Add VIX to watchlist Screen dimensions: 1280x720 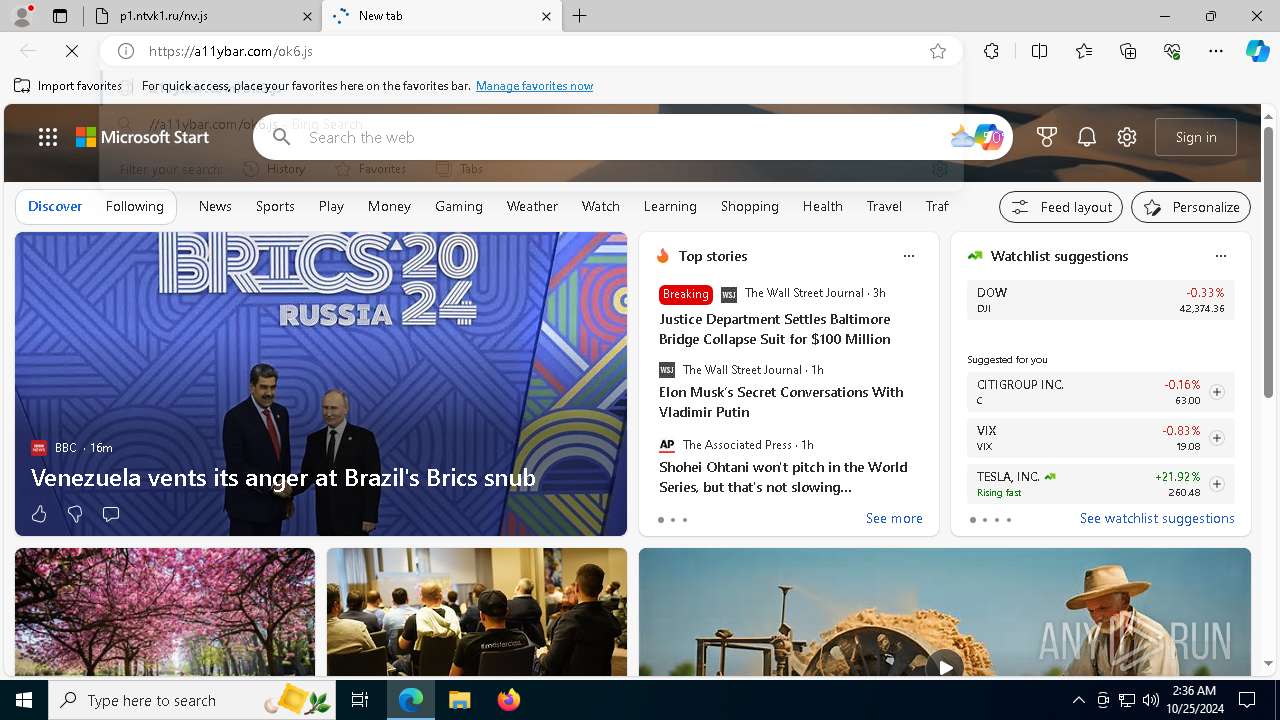point(1217,438)
